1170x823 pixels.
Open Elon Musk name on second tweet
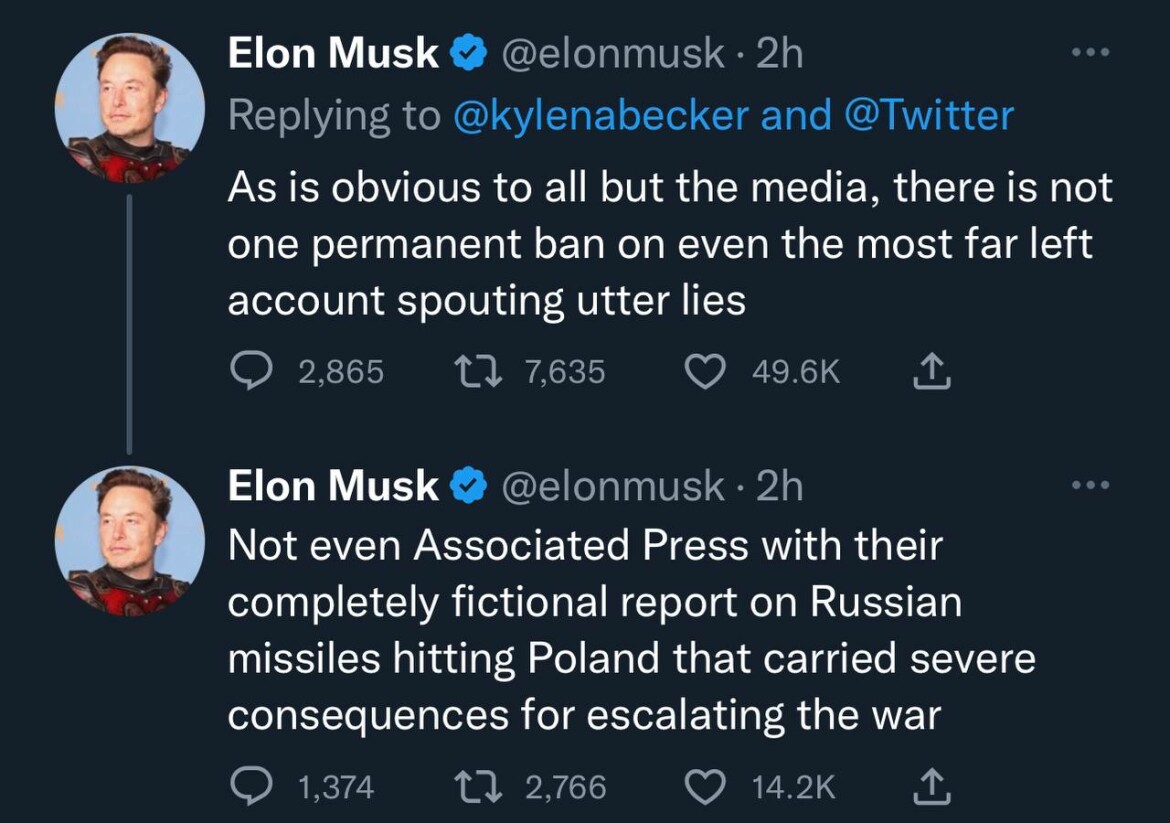tap(333, 486)
